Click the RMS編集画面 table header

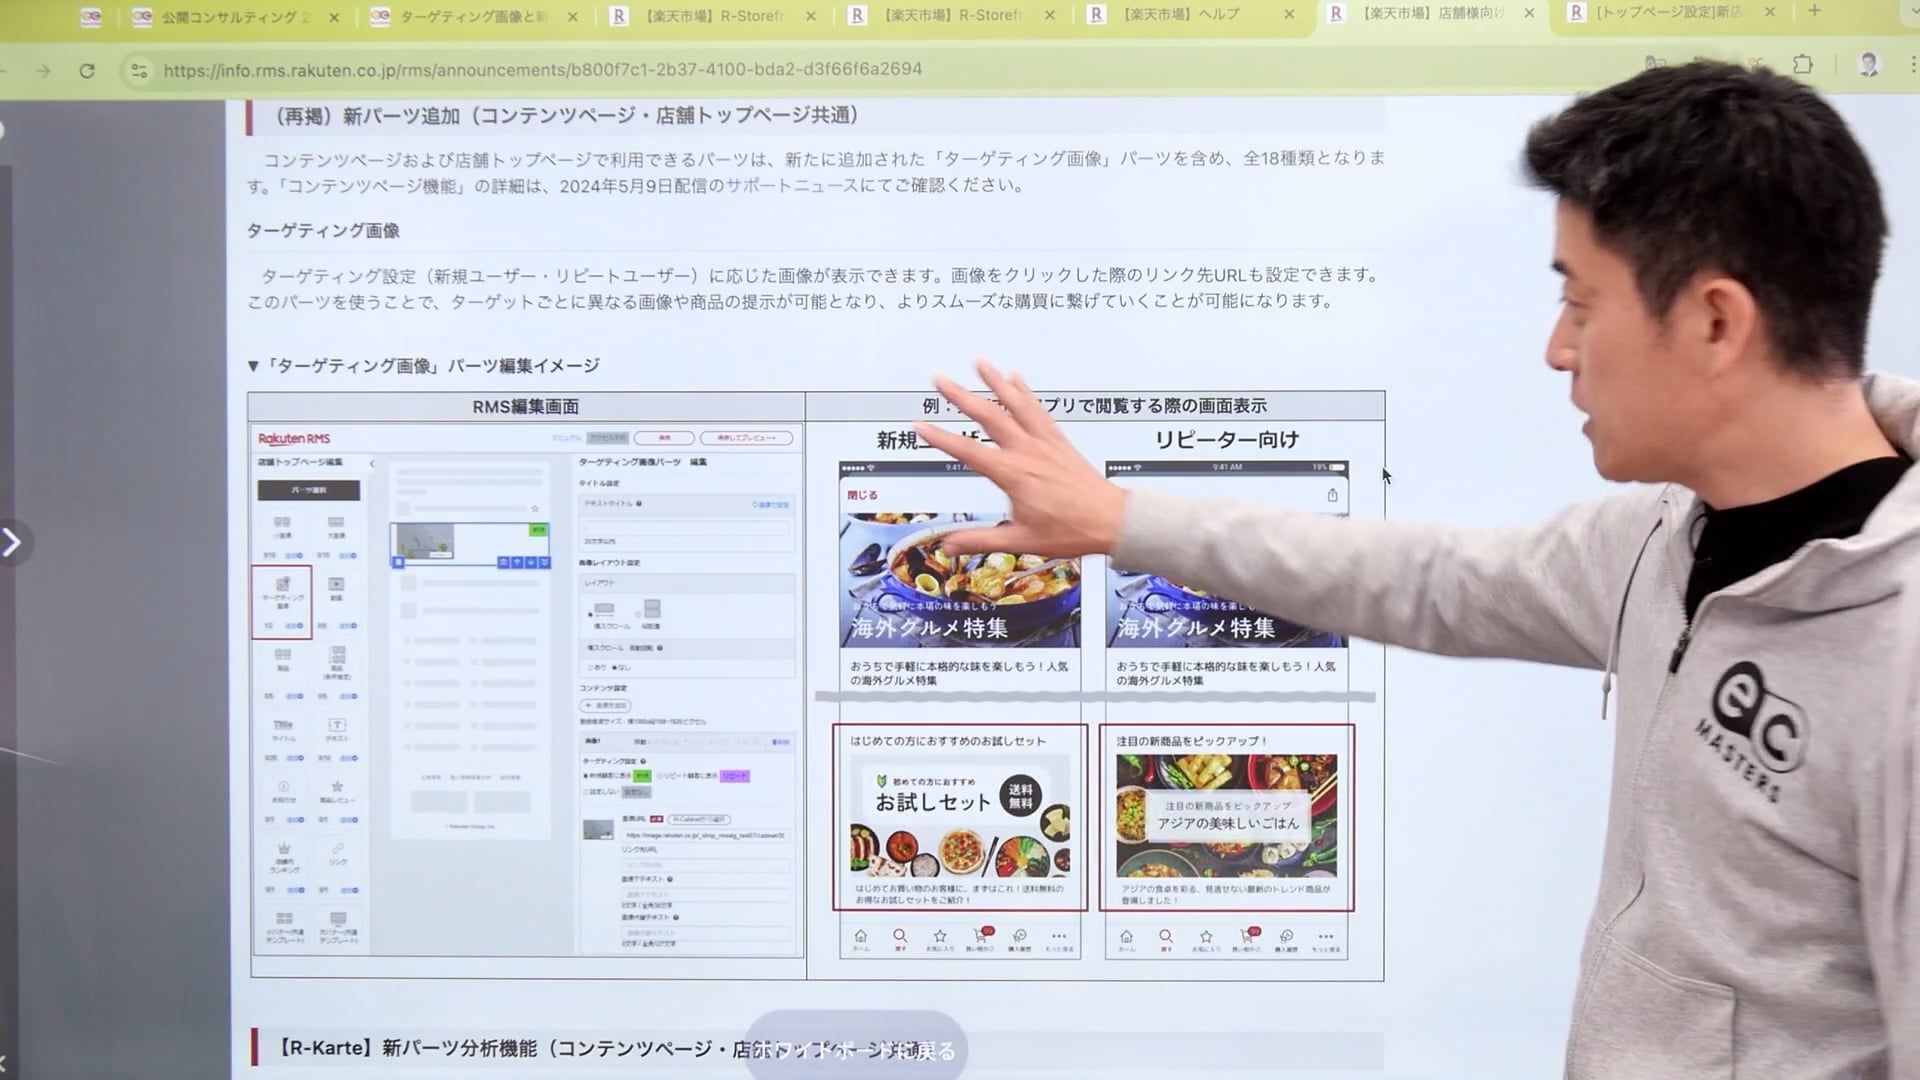coord(526,406)
